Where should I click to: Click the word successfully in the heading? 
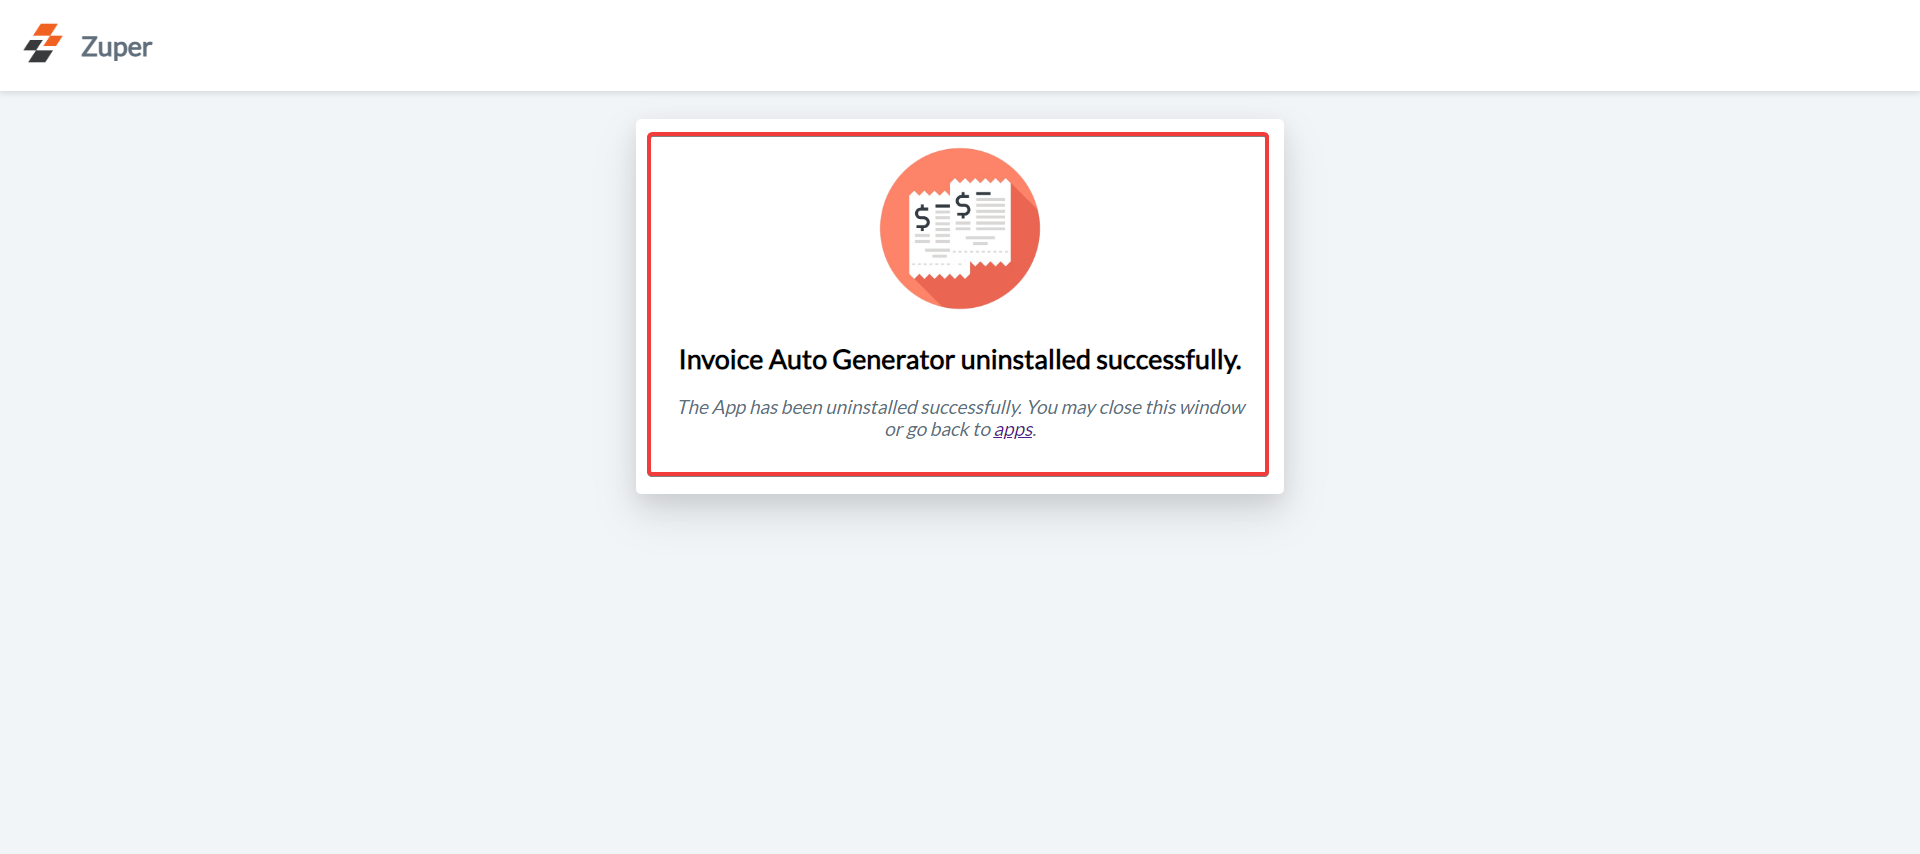click(1168, 360)
